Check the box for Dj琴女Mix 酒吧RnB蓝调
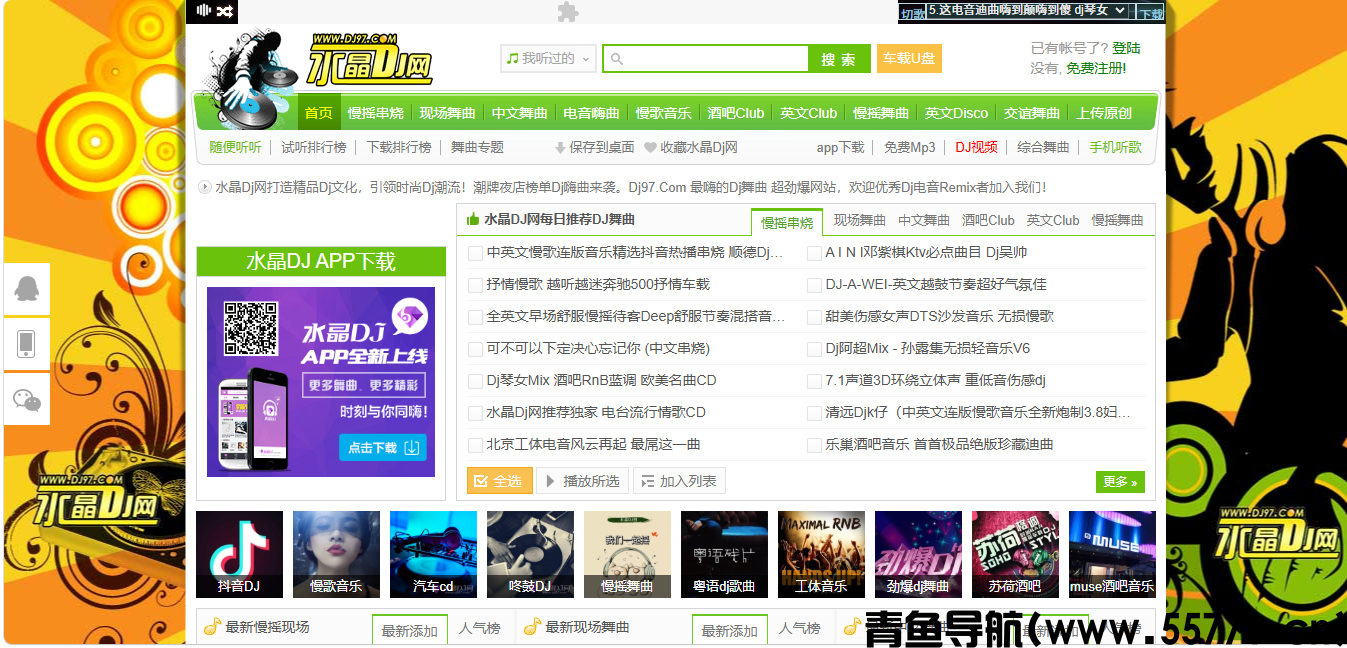This screenshot has width=1347, height=648. (x=476, y=381)
